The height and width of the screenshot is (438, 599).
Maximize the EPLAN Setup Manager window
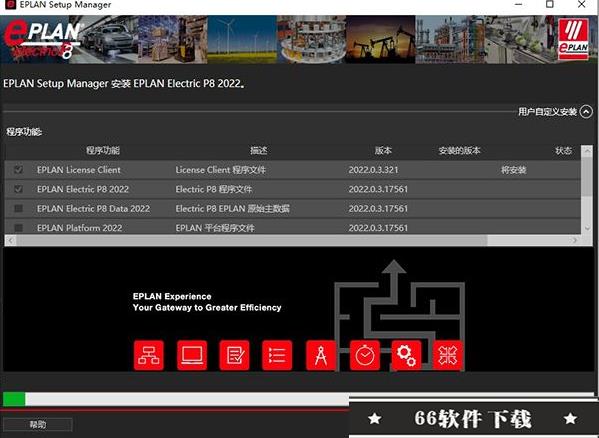tap(550, 4)
